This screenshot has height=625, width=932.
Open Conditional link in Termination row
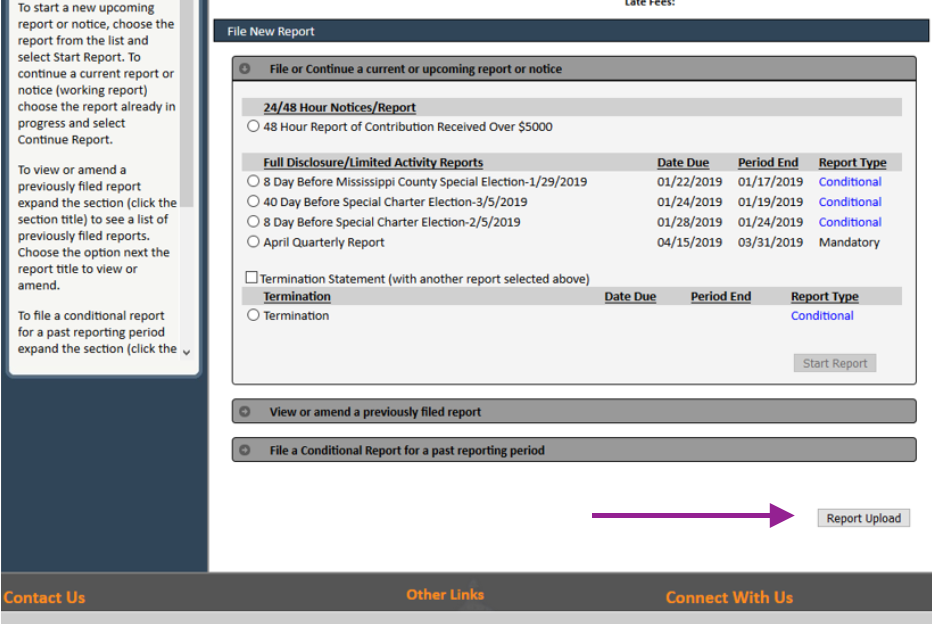tap(822, 315)
